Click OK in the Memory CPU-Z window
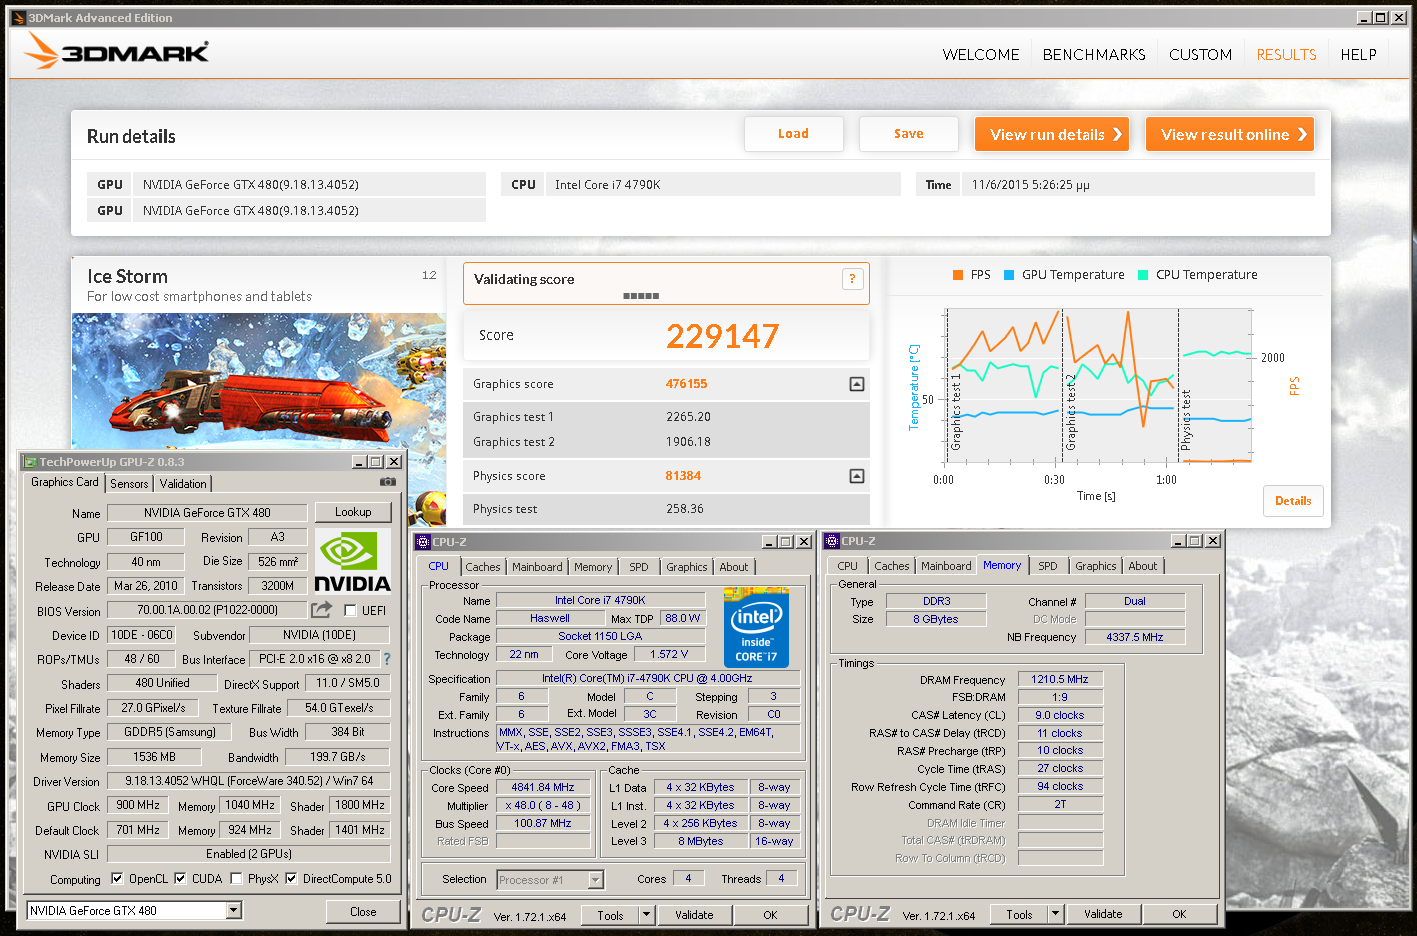 click(x=1179, y=914)
